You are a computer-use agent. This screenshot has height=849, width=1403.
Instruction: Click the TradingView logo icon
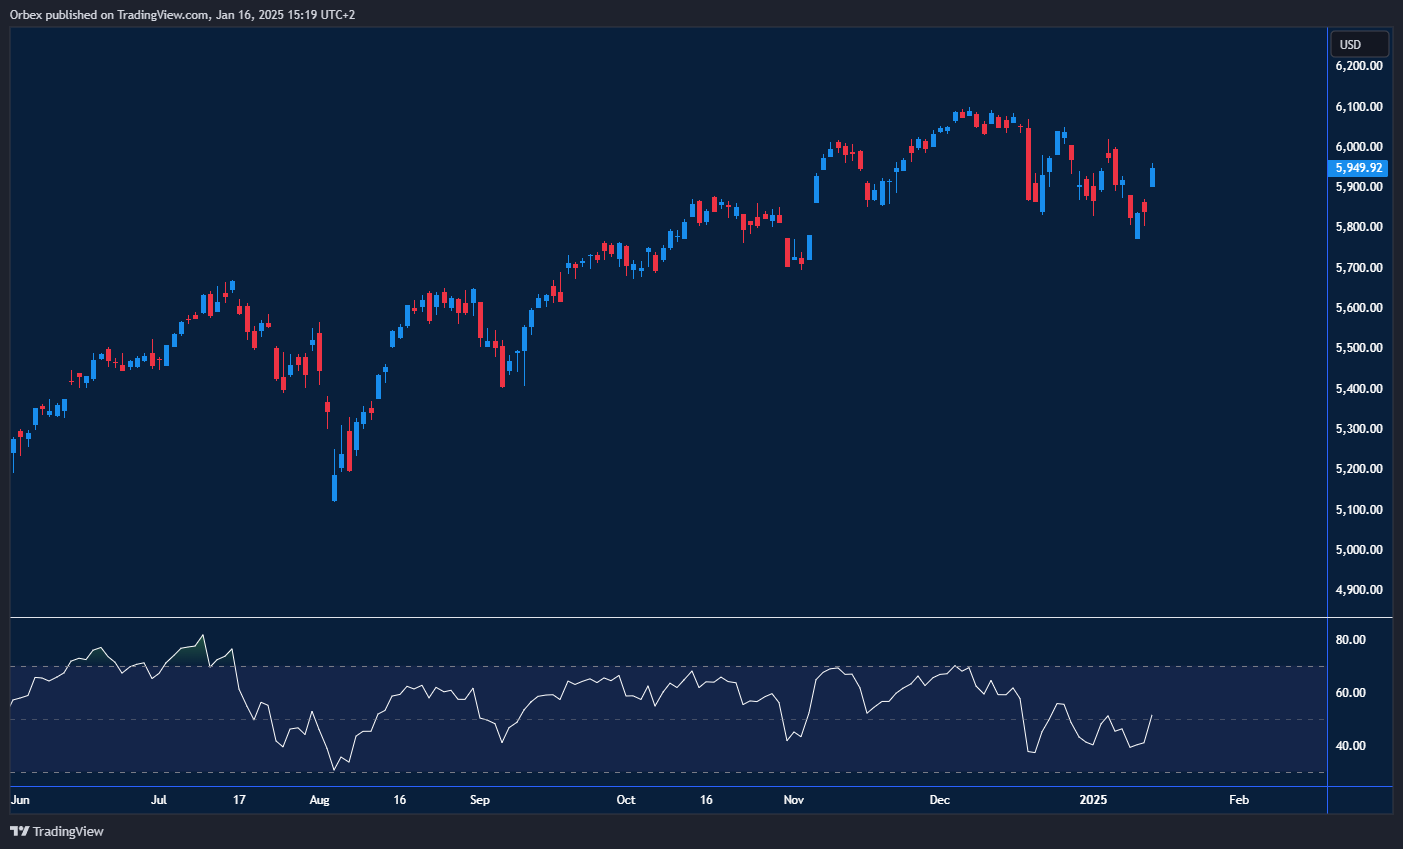(19, 831)
